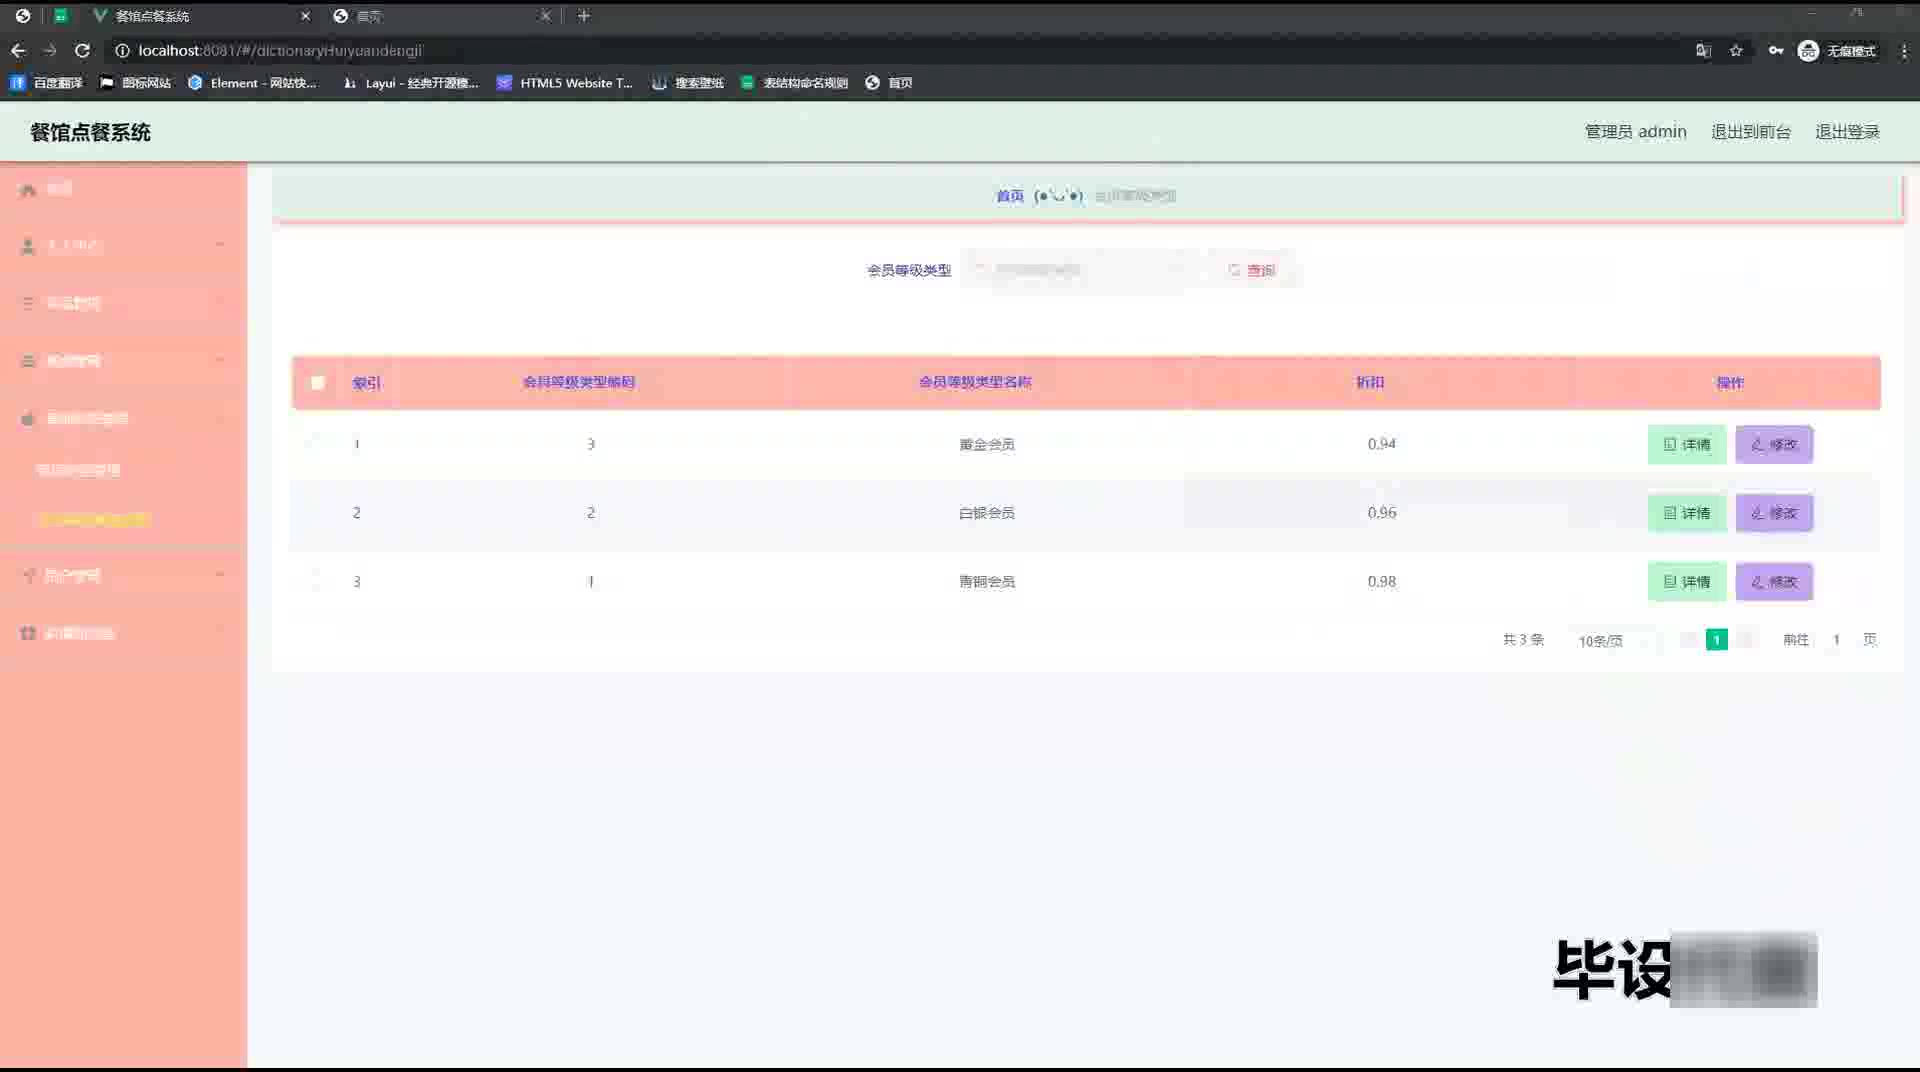The width and height of the screenshot is (1920, 1072).
Task: Open the browser three-dot menu
Action: pyautogui.click(x=1904, y=50)
